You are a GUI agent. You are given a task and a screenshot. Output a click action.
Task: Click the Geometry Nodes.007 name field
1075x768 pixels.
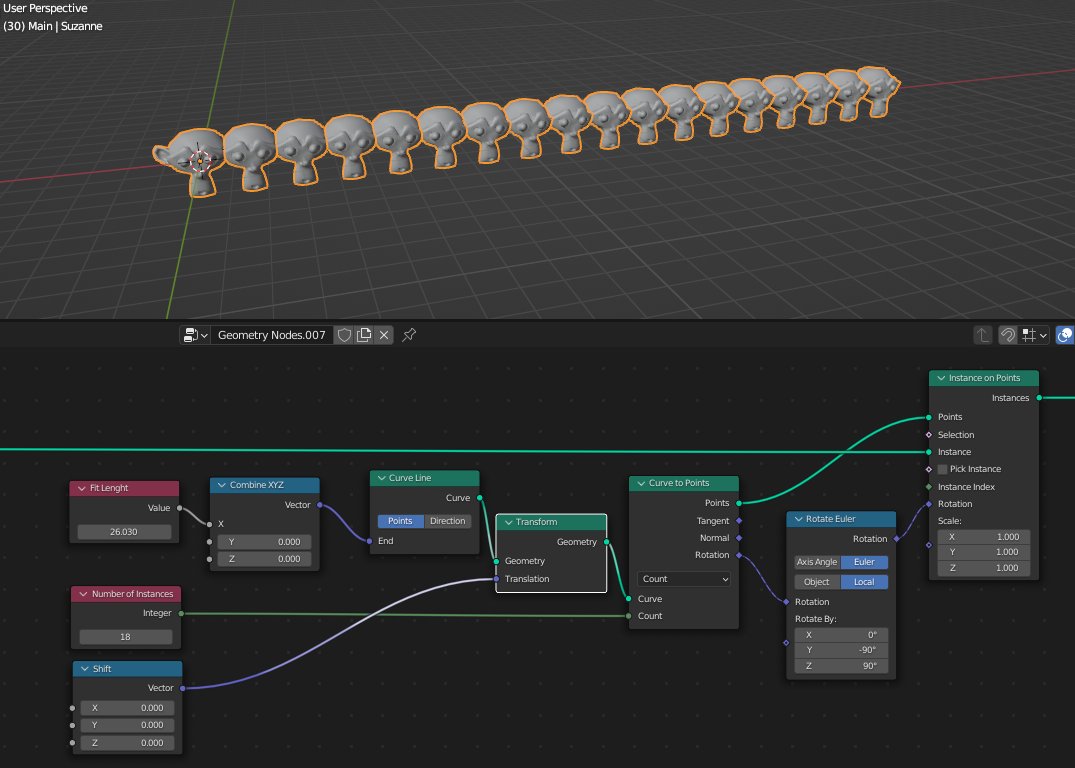pyautogui.click(x=271, y=335)
